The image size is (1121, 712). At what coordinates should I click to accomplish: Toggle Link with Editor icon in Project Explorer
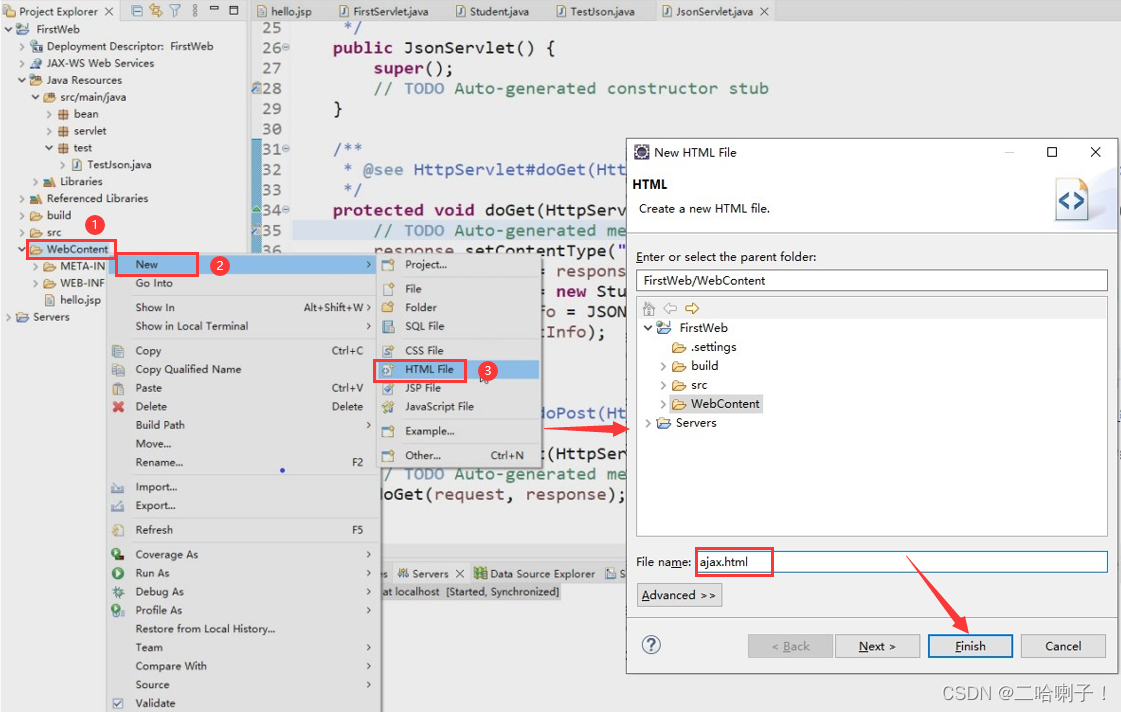[x=155, y=11]
